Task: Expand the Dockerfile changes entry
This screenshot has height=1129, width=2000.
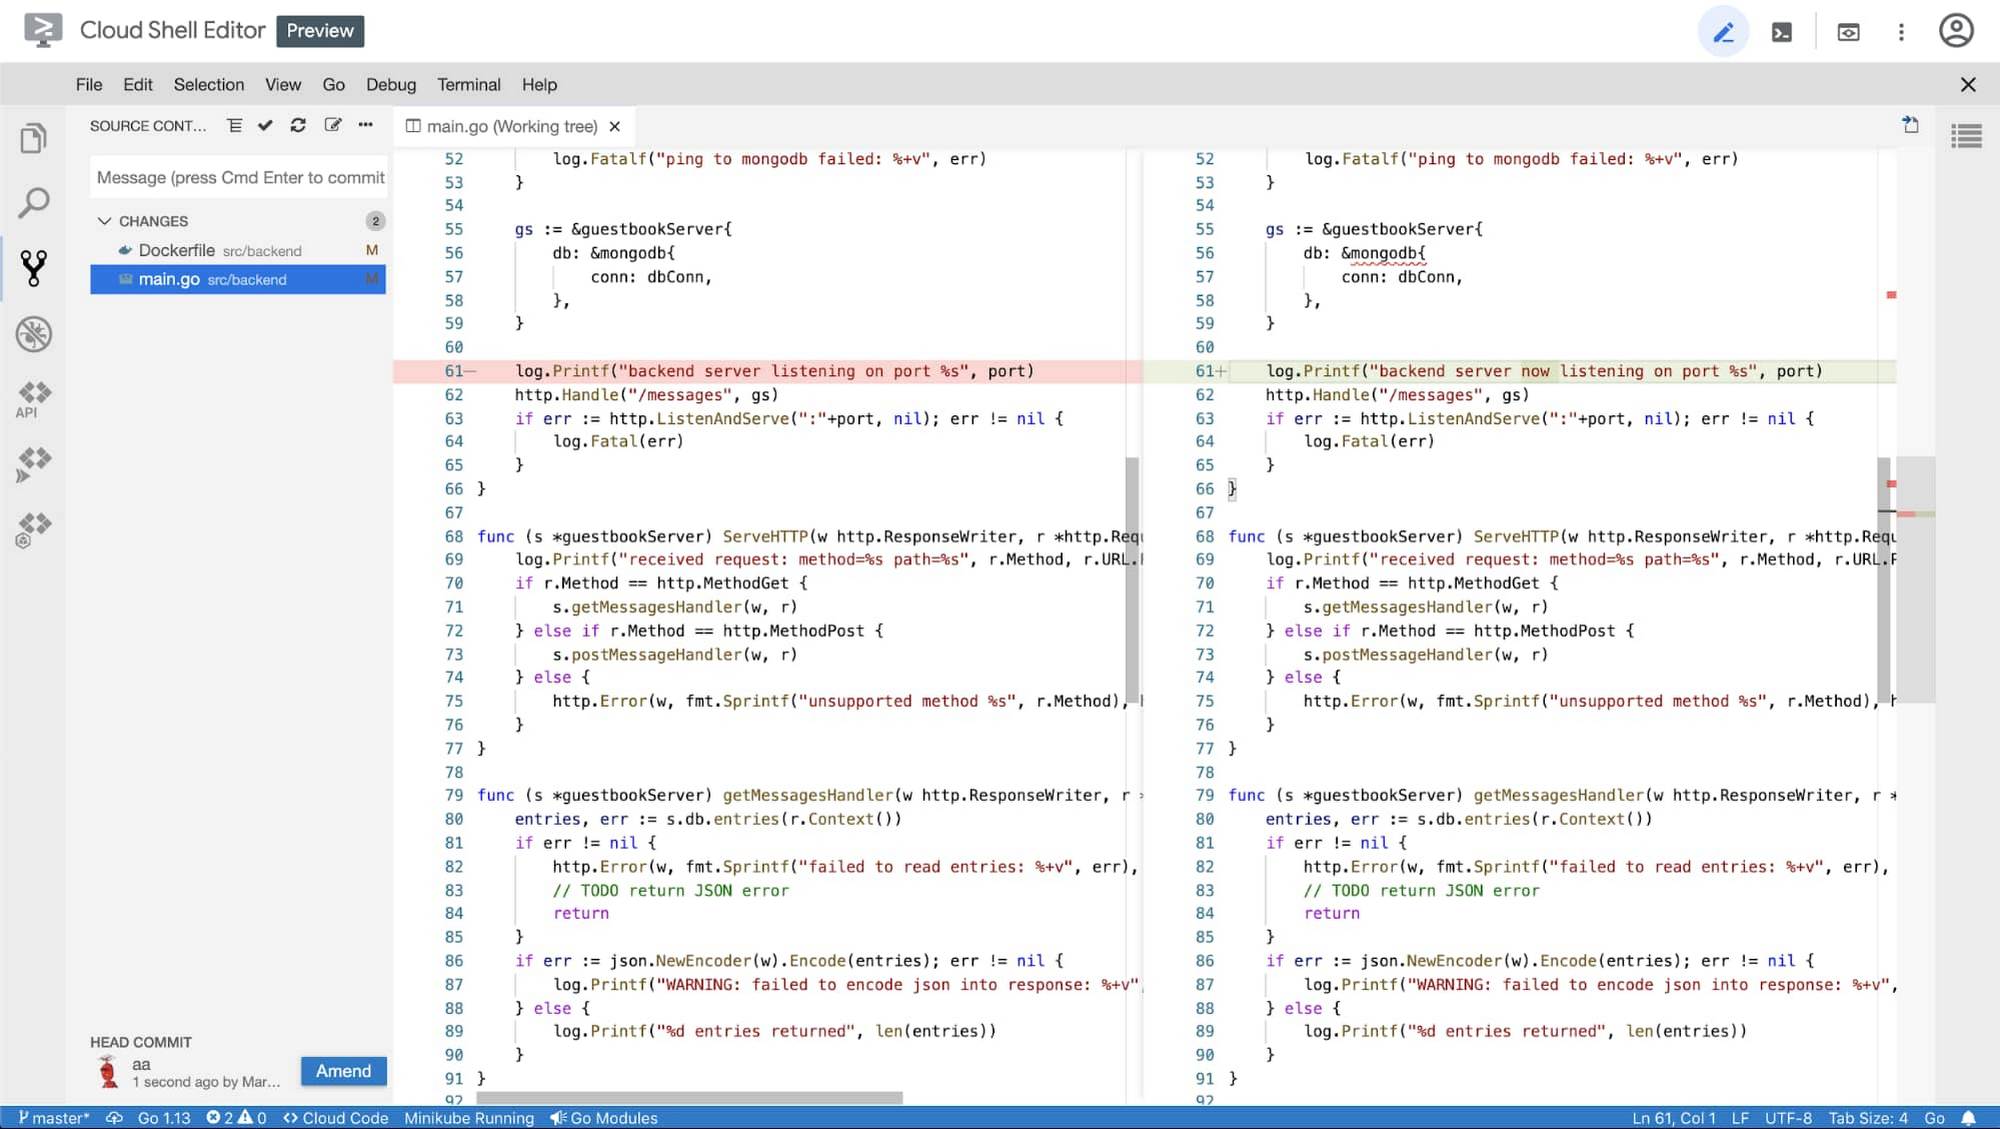Action: 218,250
